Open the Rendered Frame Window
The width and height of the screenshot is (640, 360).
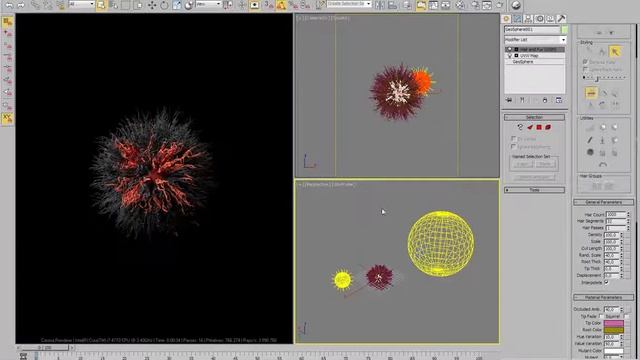[487, 5]
